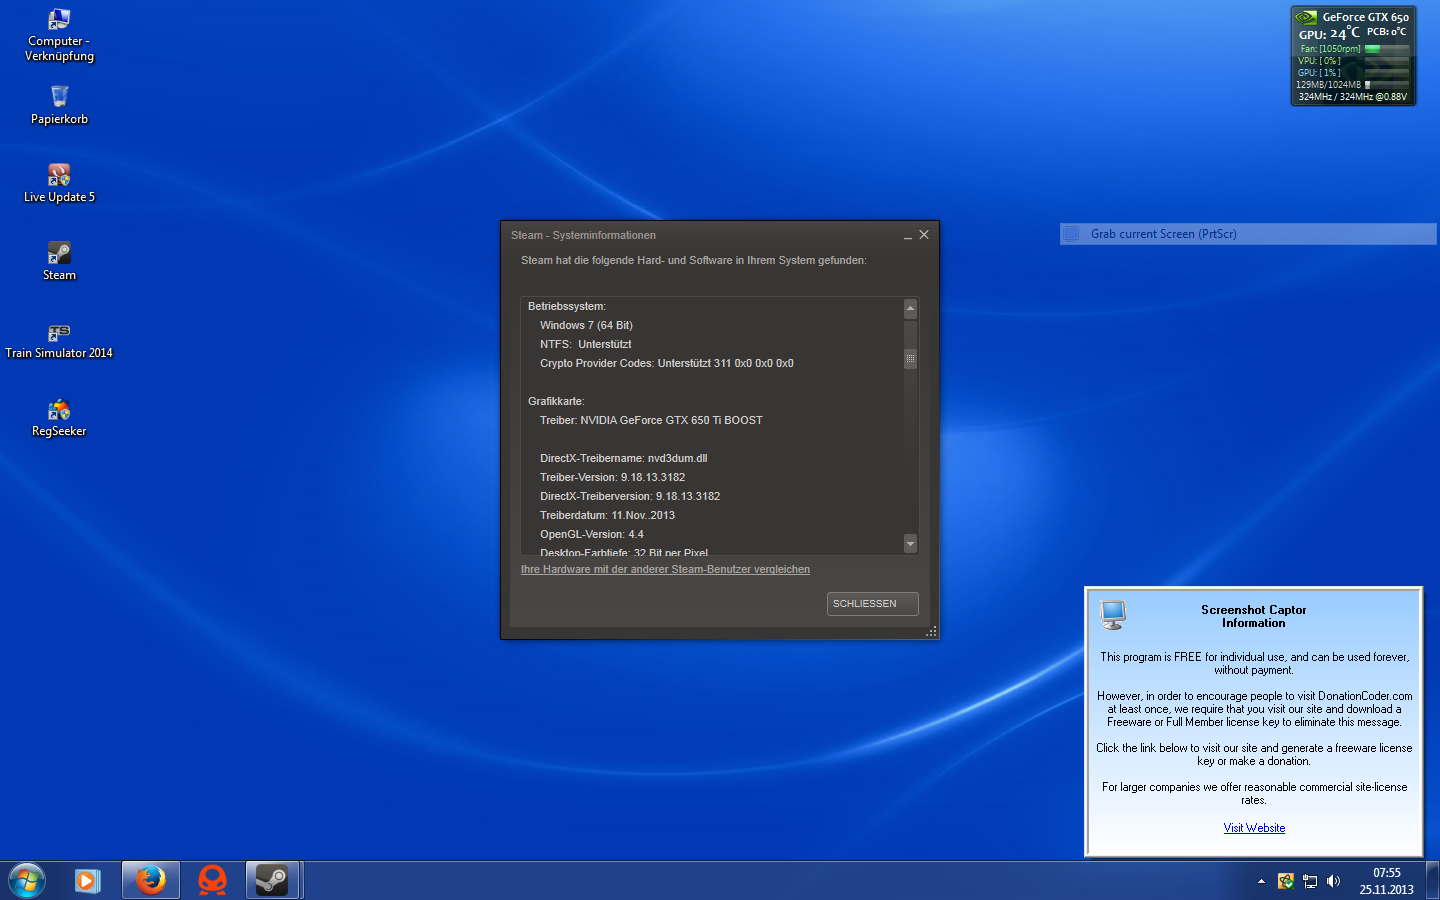Open the volume speaker tray icon
Screen dimensions: 1440x900
point(1333,881)
